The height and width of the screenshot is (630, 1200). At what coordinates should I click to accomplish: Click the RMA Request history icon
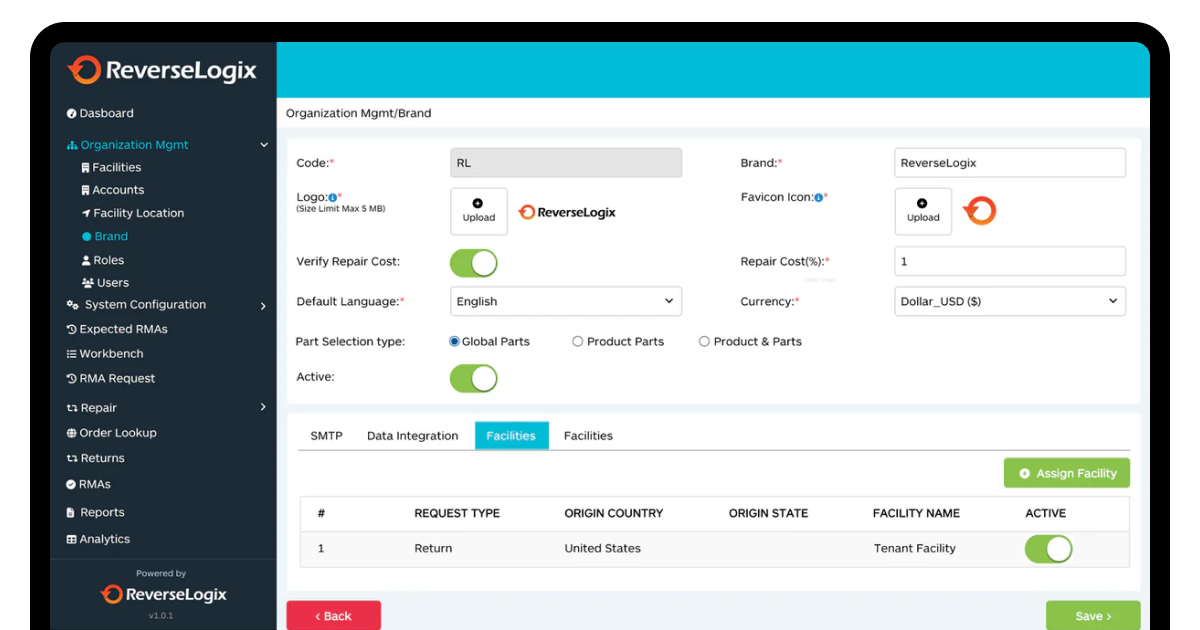coord(72,379)
